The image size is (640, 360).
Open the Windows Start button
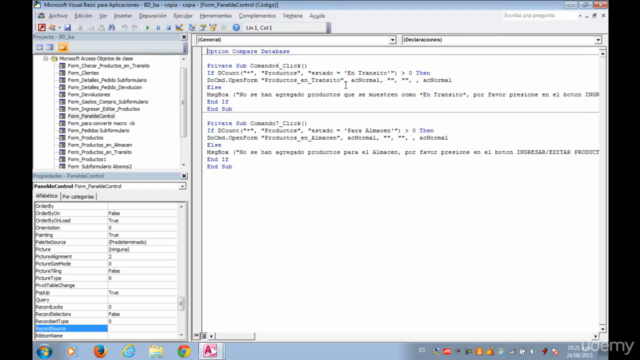point(44,351)
